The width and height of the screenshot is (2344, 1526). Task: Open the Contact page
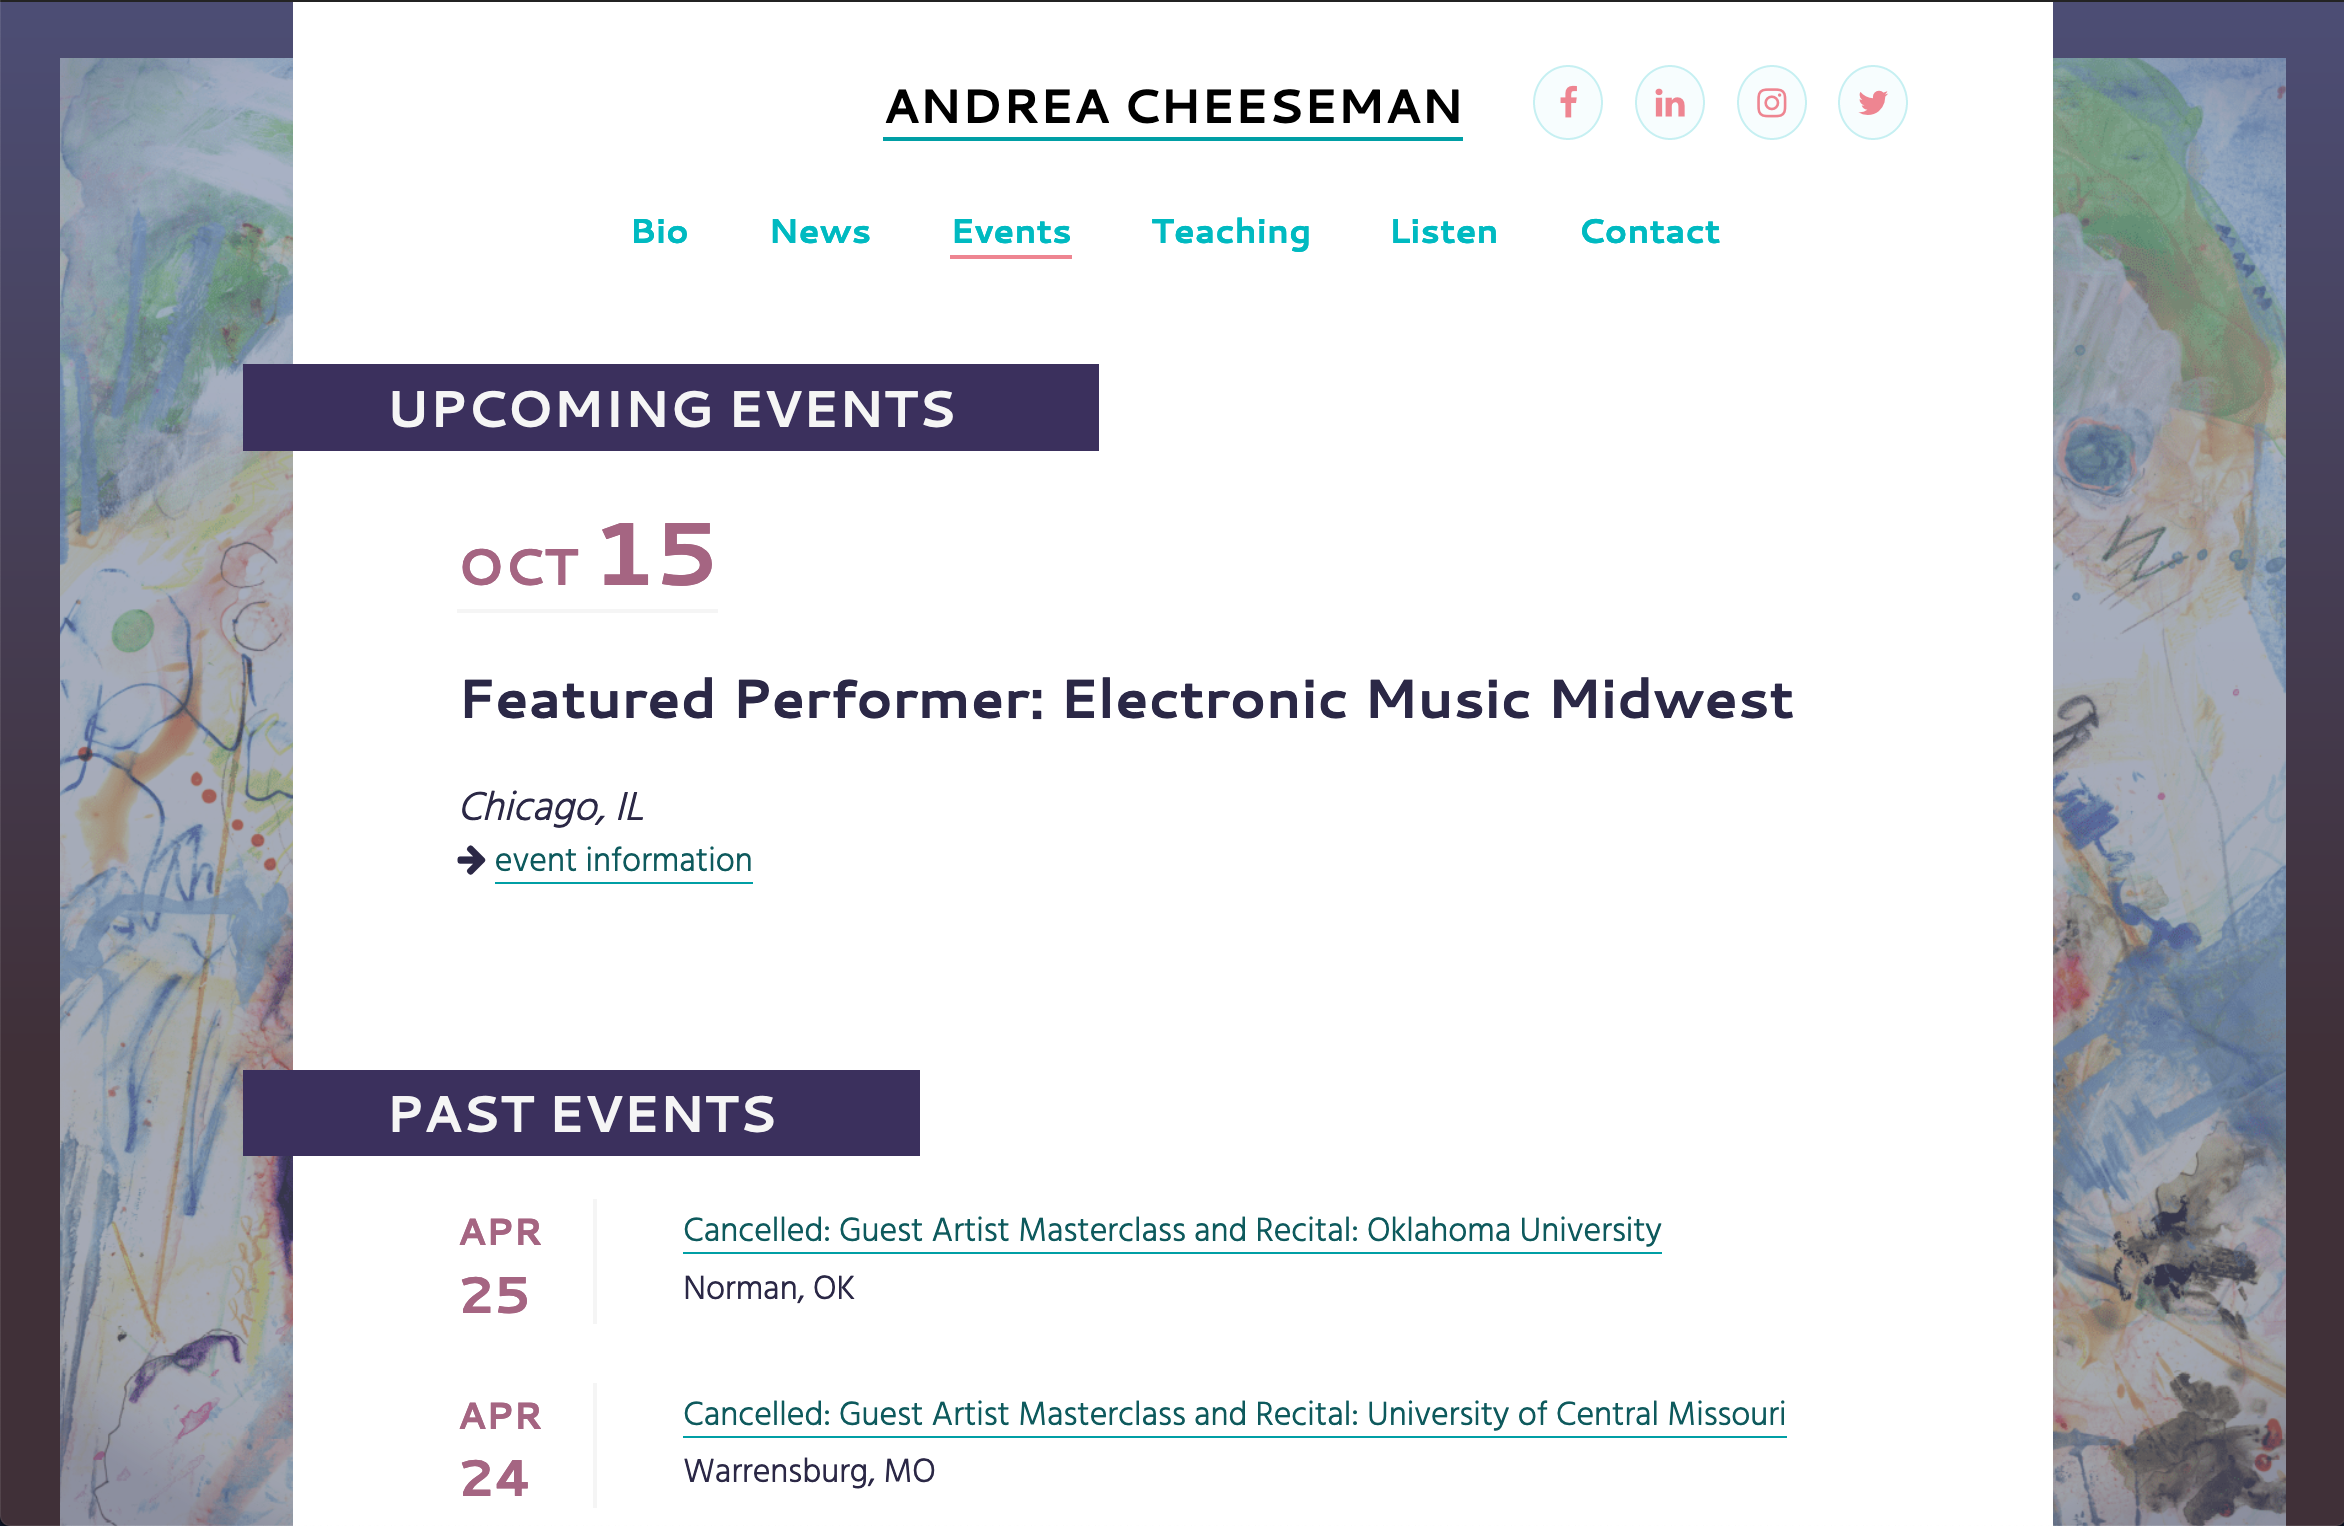coord(1650,232)
